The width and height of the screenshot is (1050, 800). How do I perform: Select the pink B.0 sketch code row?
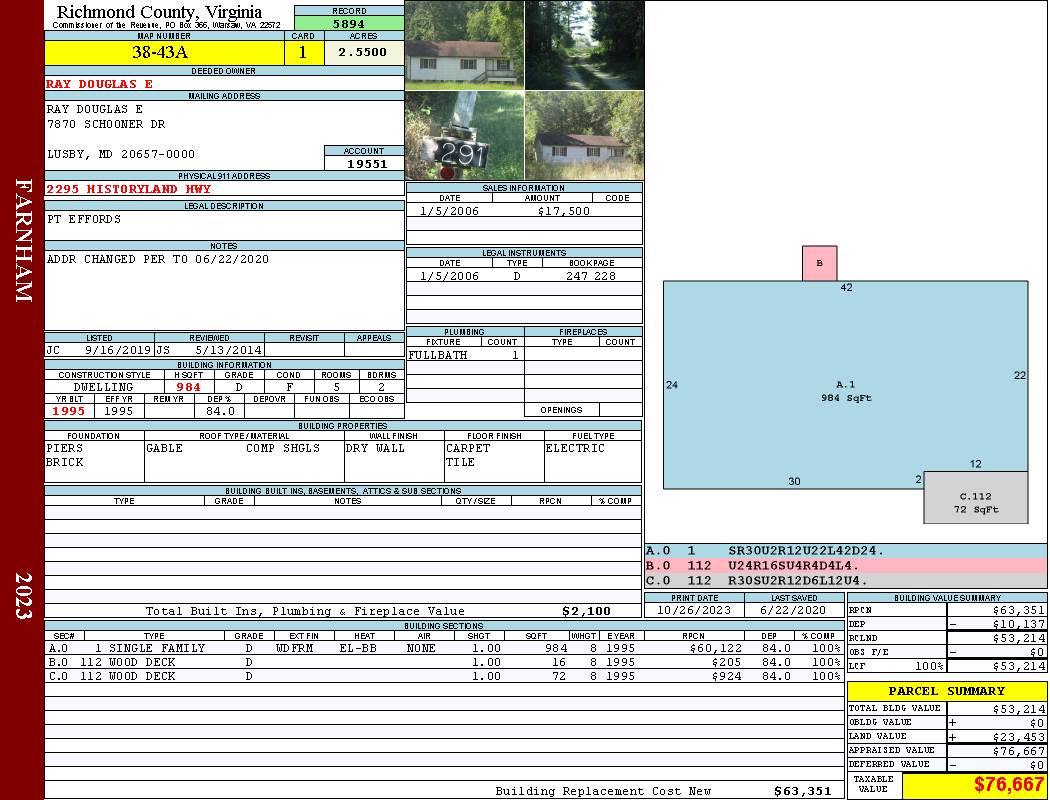pos(845,565)
